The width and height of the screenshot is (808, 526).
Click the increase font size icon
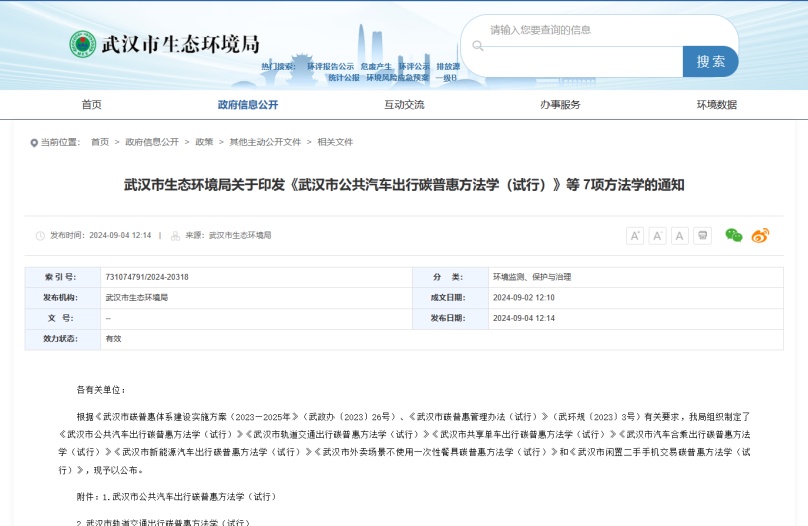(635, 236)
